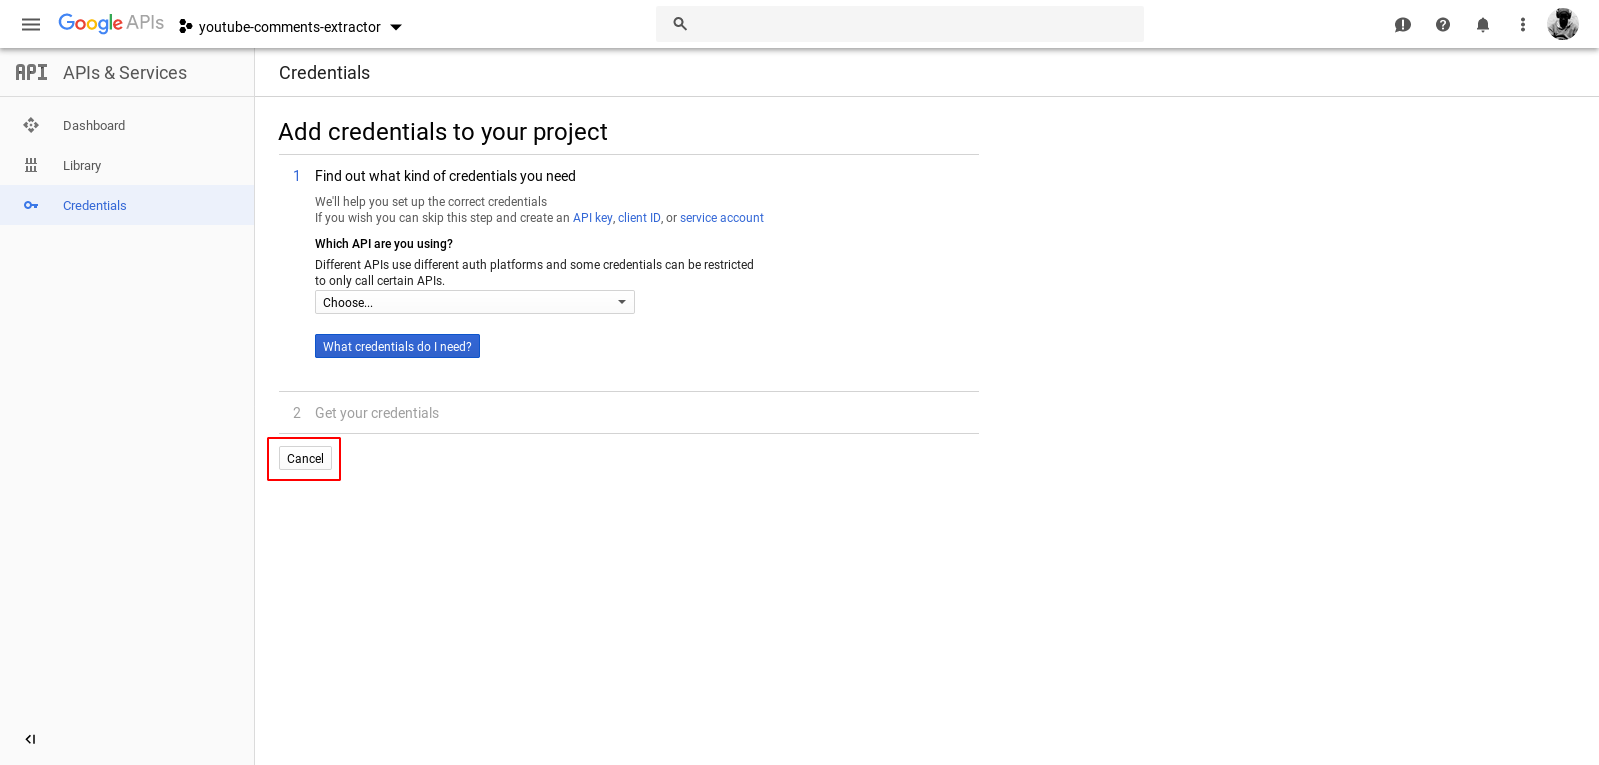Expand the Choose... API dropdown
This screenshot has width=1599, height=765.
click(x=474, y=302)
